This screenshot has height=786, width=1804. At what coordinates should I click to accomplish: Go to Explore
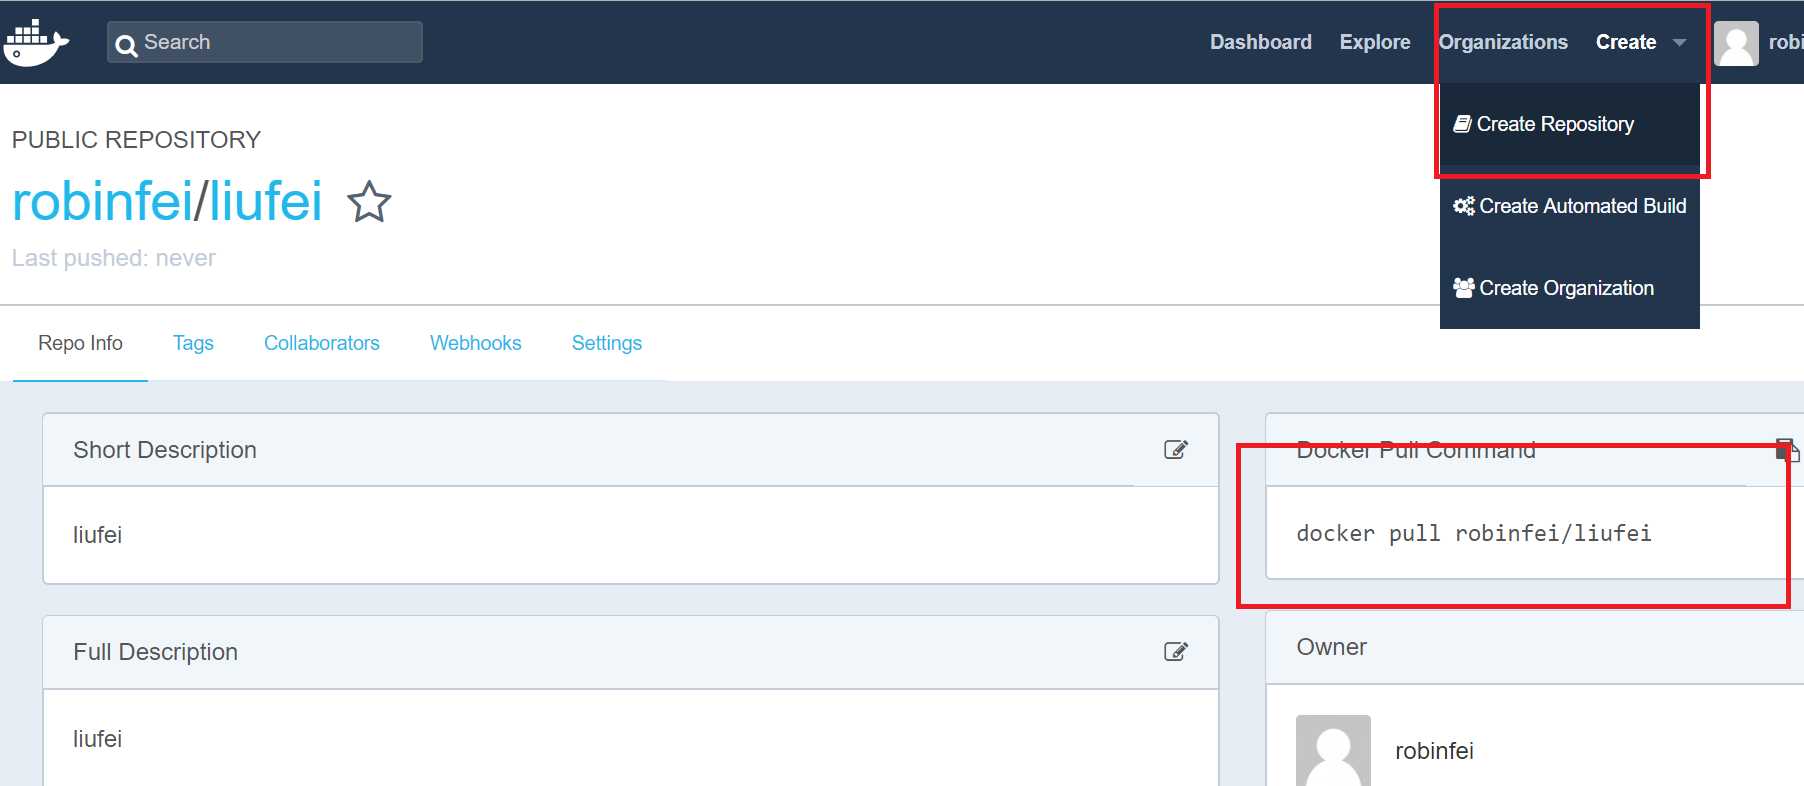1375,42
